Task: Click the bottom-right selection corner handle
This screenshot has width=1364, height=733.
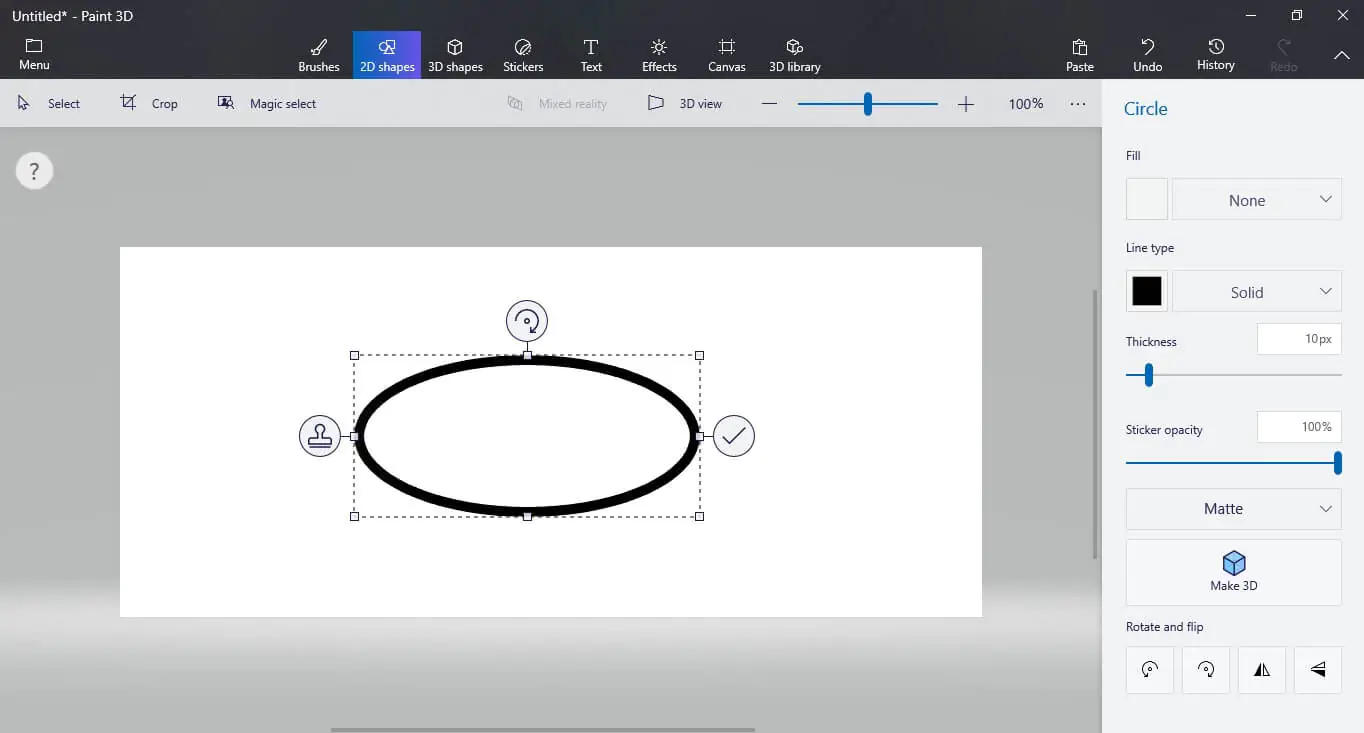Action: click(x=699, y=516)
